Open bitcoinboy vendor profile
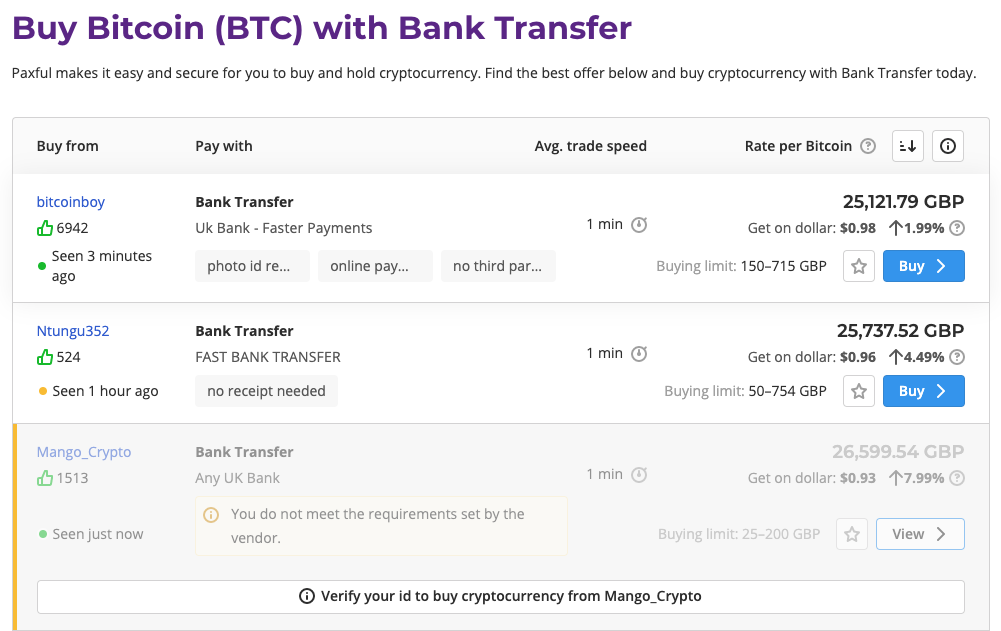 [70, 202]
